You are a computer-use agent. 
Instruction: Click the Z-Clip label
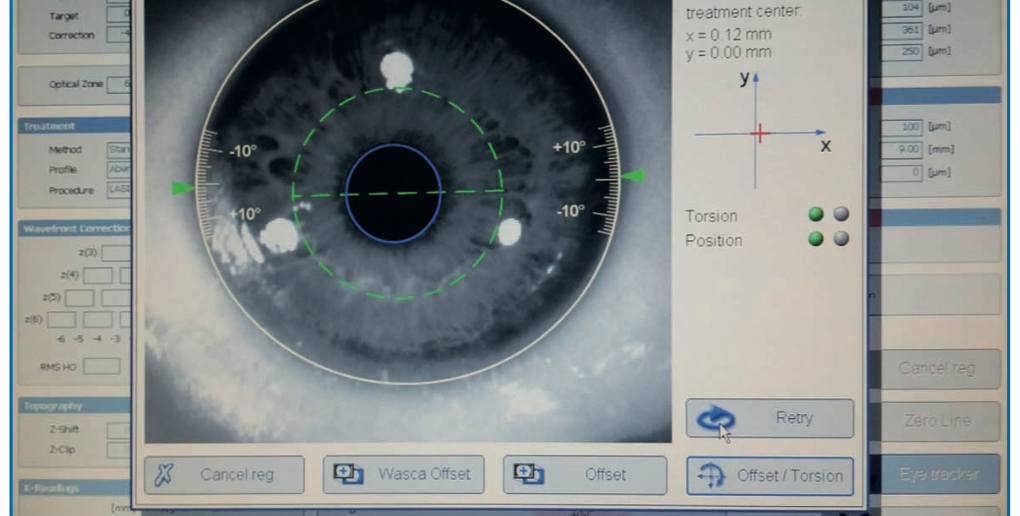tap(62, 450)
